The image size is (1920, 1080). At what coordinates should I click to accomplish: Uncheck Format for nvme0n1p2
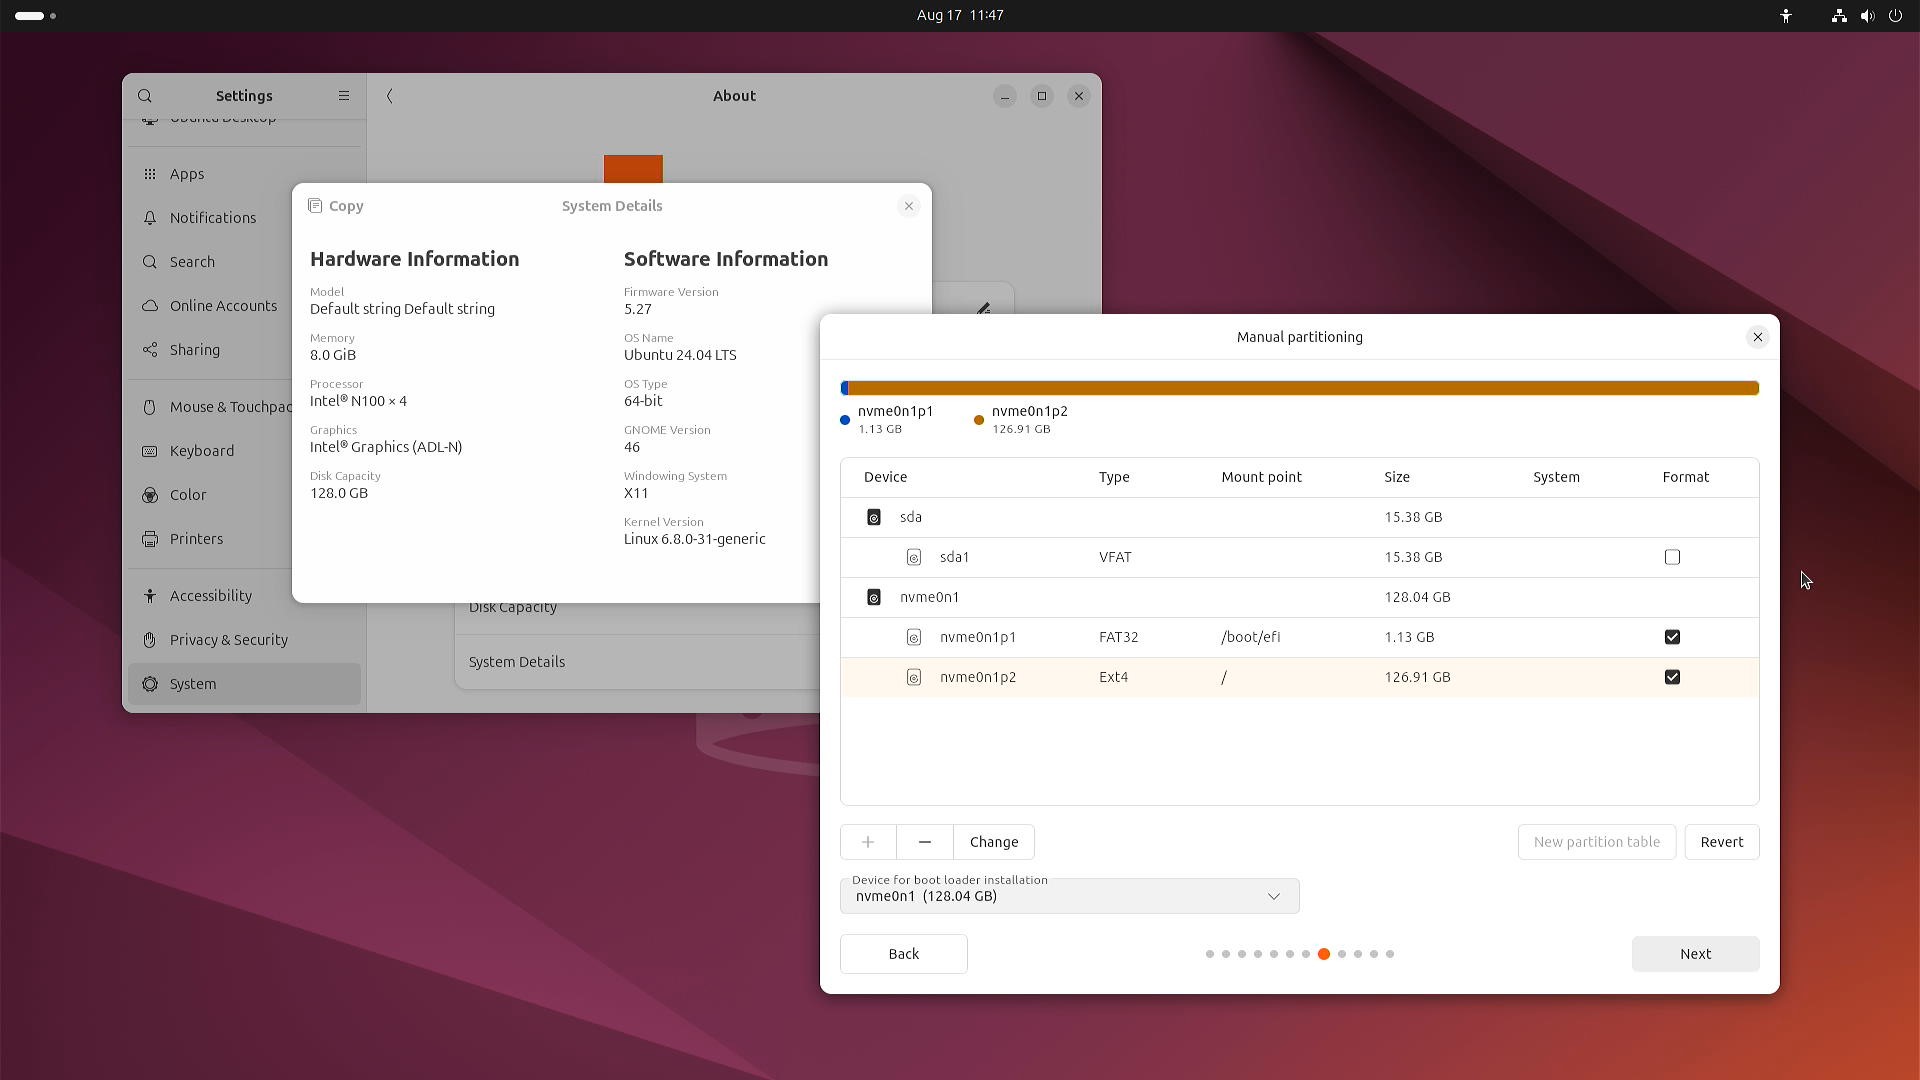click(1672, 677)
